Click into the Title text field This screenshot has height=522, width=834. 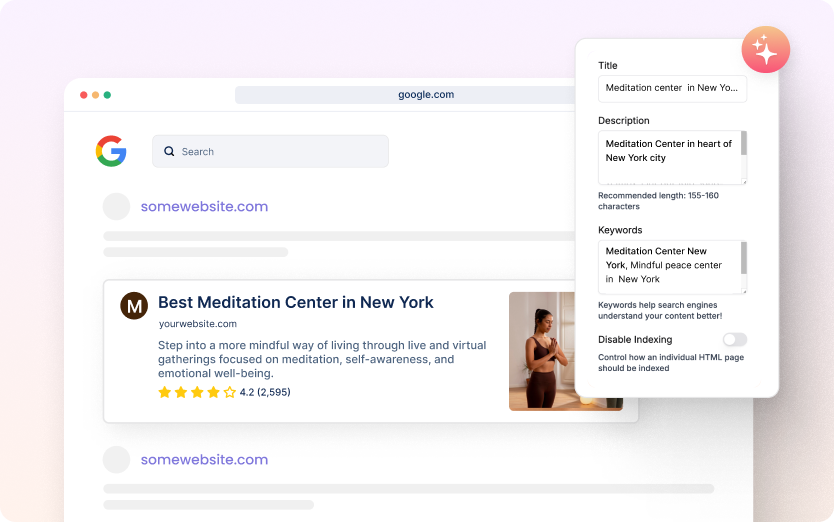pyautogui.click(x=672, y=88)
